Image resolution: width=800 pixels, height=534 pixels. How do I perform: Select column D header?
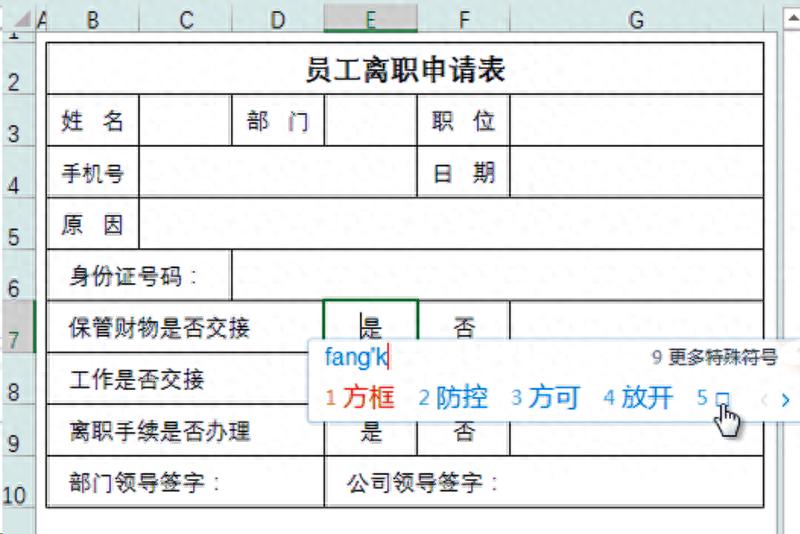(278, 20)
